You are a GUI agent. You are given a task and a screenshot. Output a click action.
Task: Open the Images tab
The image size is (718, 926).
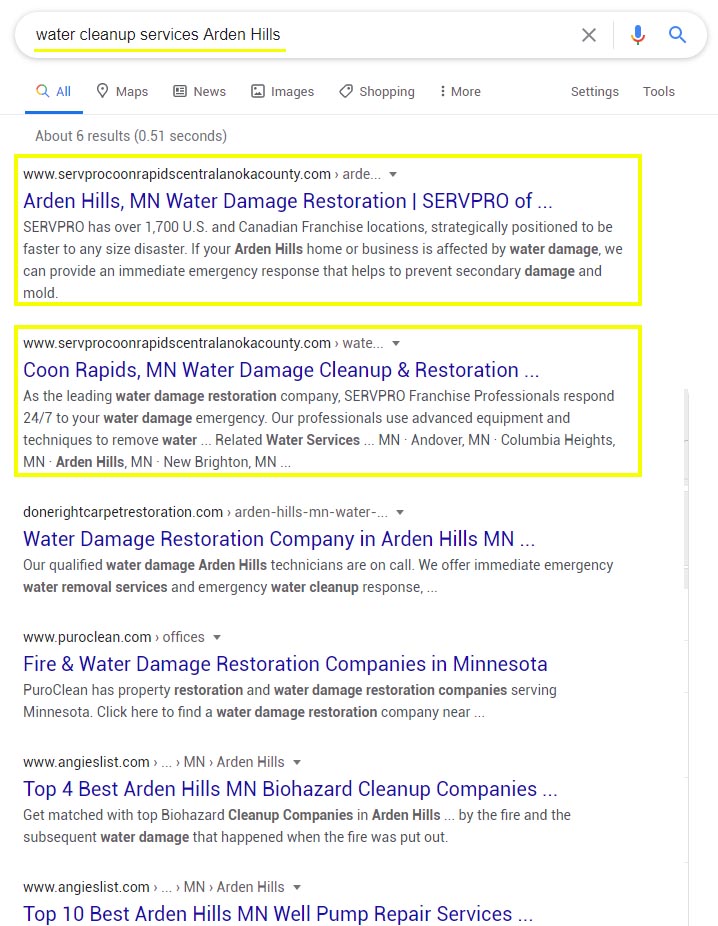pos(282,92)
